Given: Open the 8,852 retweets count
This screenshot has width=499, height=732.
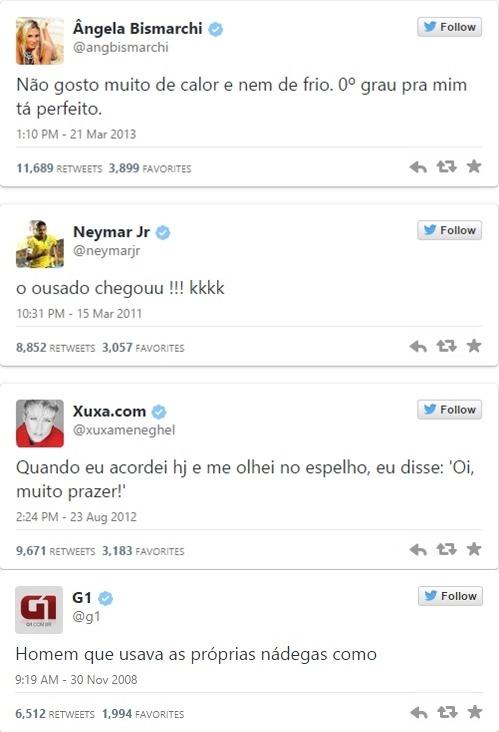Looking at the screenshot, I should 55,348.
